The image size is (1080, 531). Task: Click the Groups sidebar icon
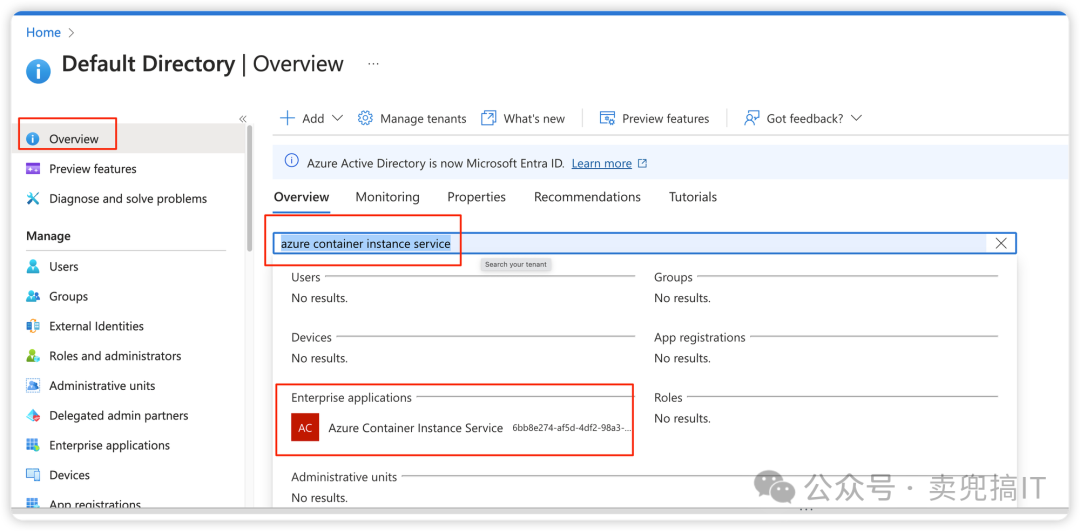pyautogui.click(x=33, y=296)
